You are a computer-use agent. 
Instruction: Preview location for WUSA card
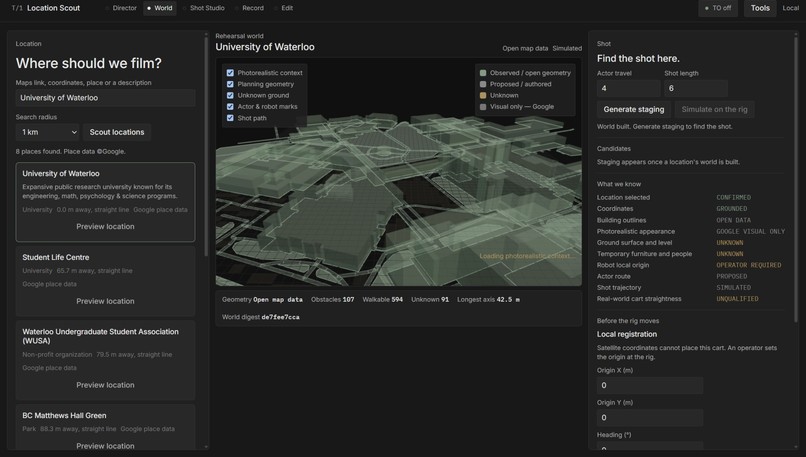(x=105, y=385)
